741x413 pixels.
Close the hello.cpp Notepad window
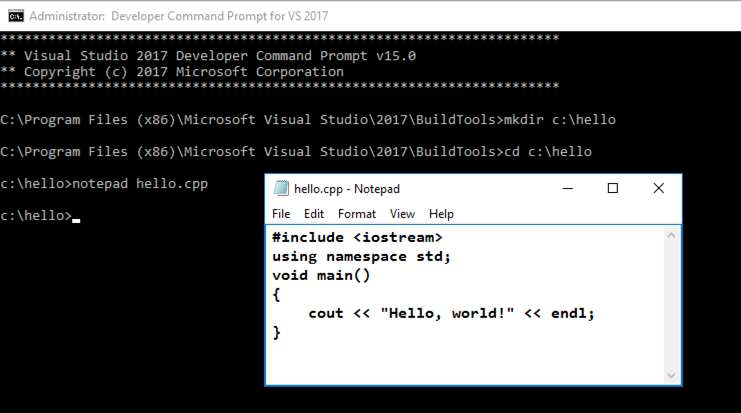(x=658, y=189)
